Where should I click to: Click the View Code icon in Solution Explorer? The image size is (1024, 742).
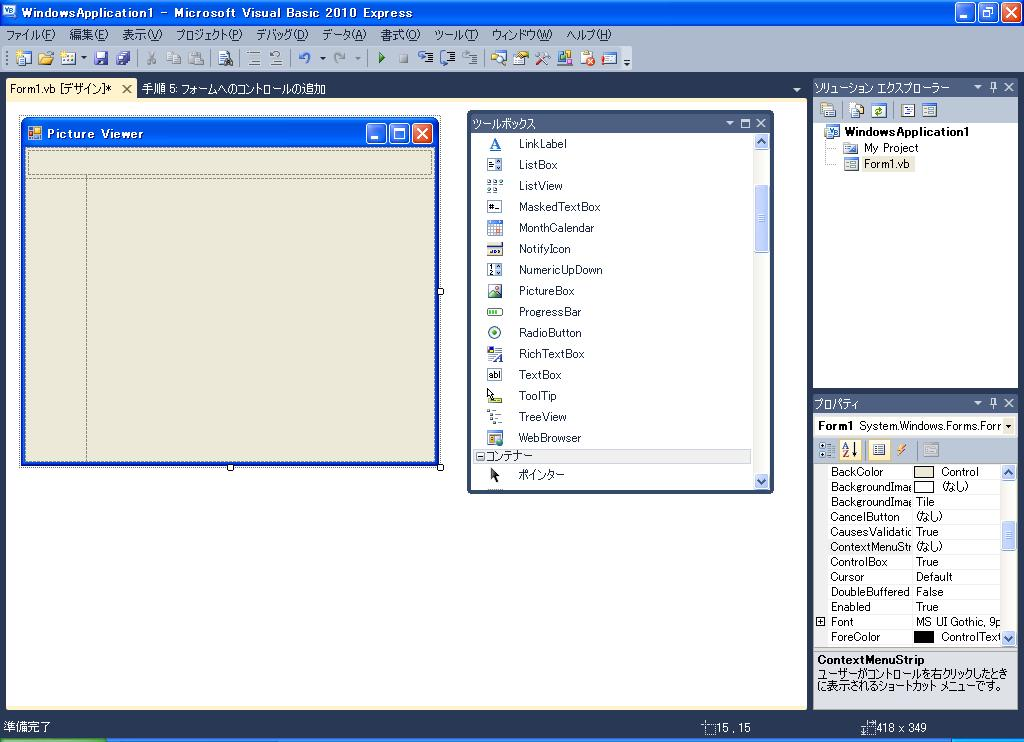[x=908, y=110]
